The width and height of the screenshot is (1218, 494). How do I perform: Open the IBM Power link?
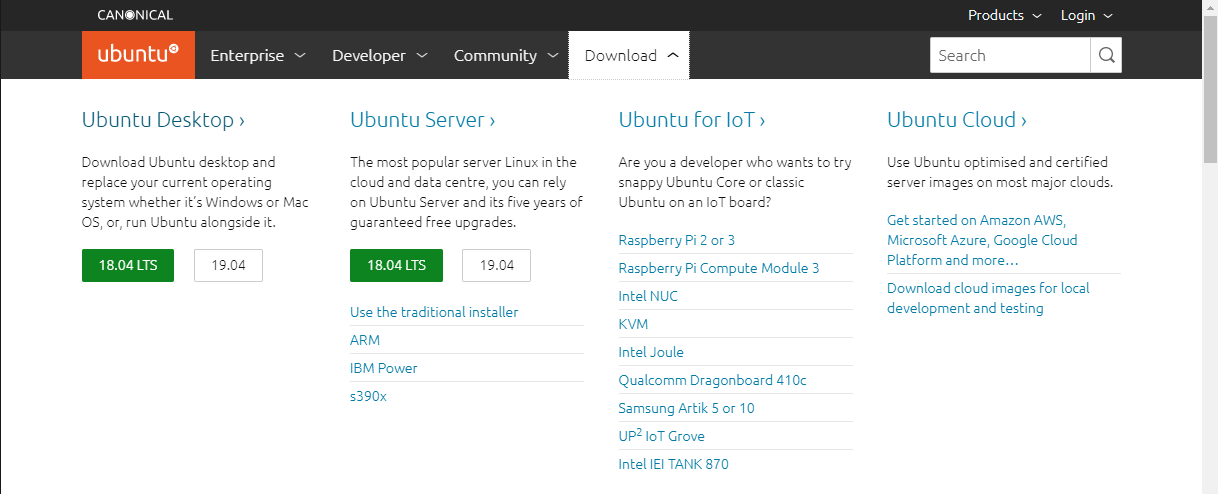[x=384, y=368]
